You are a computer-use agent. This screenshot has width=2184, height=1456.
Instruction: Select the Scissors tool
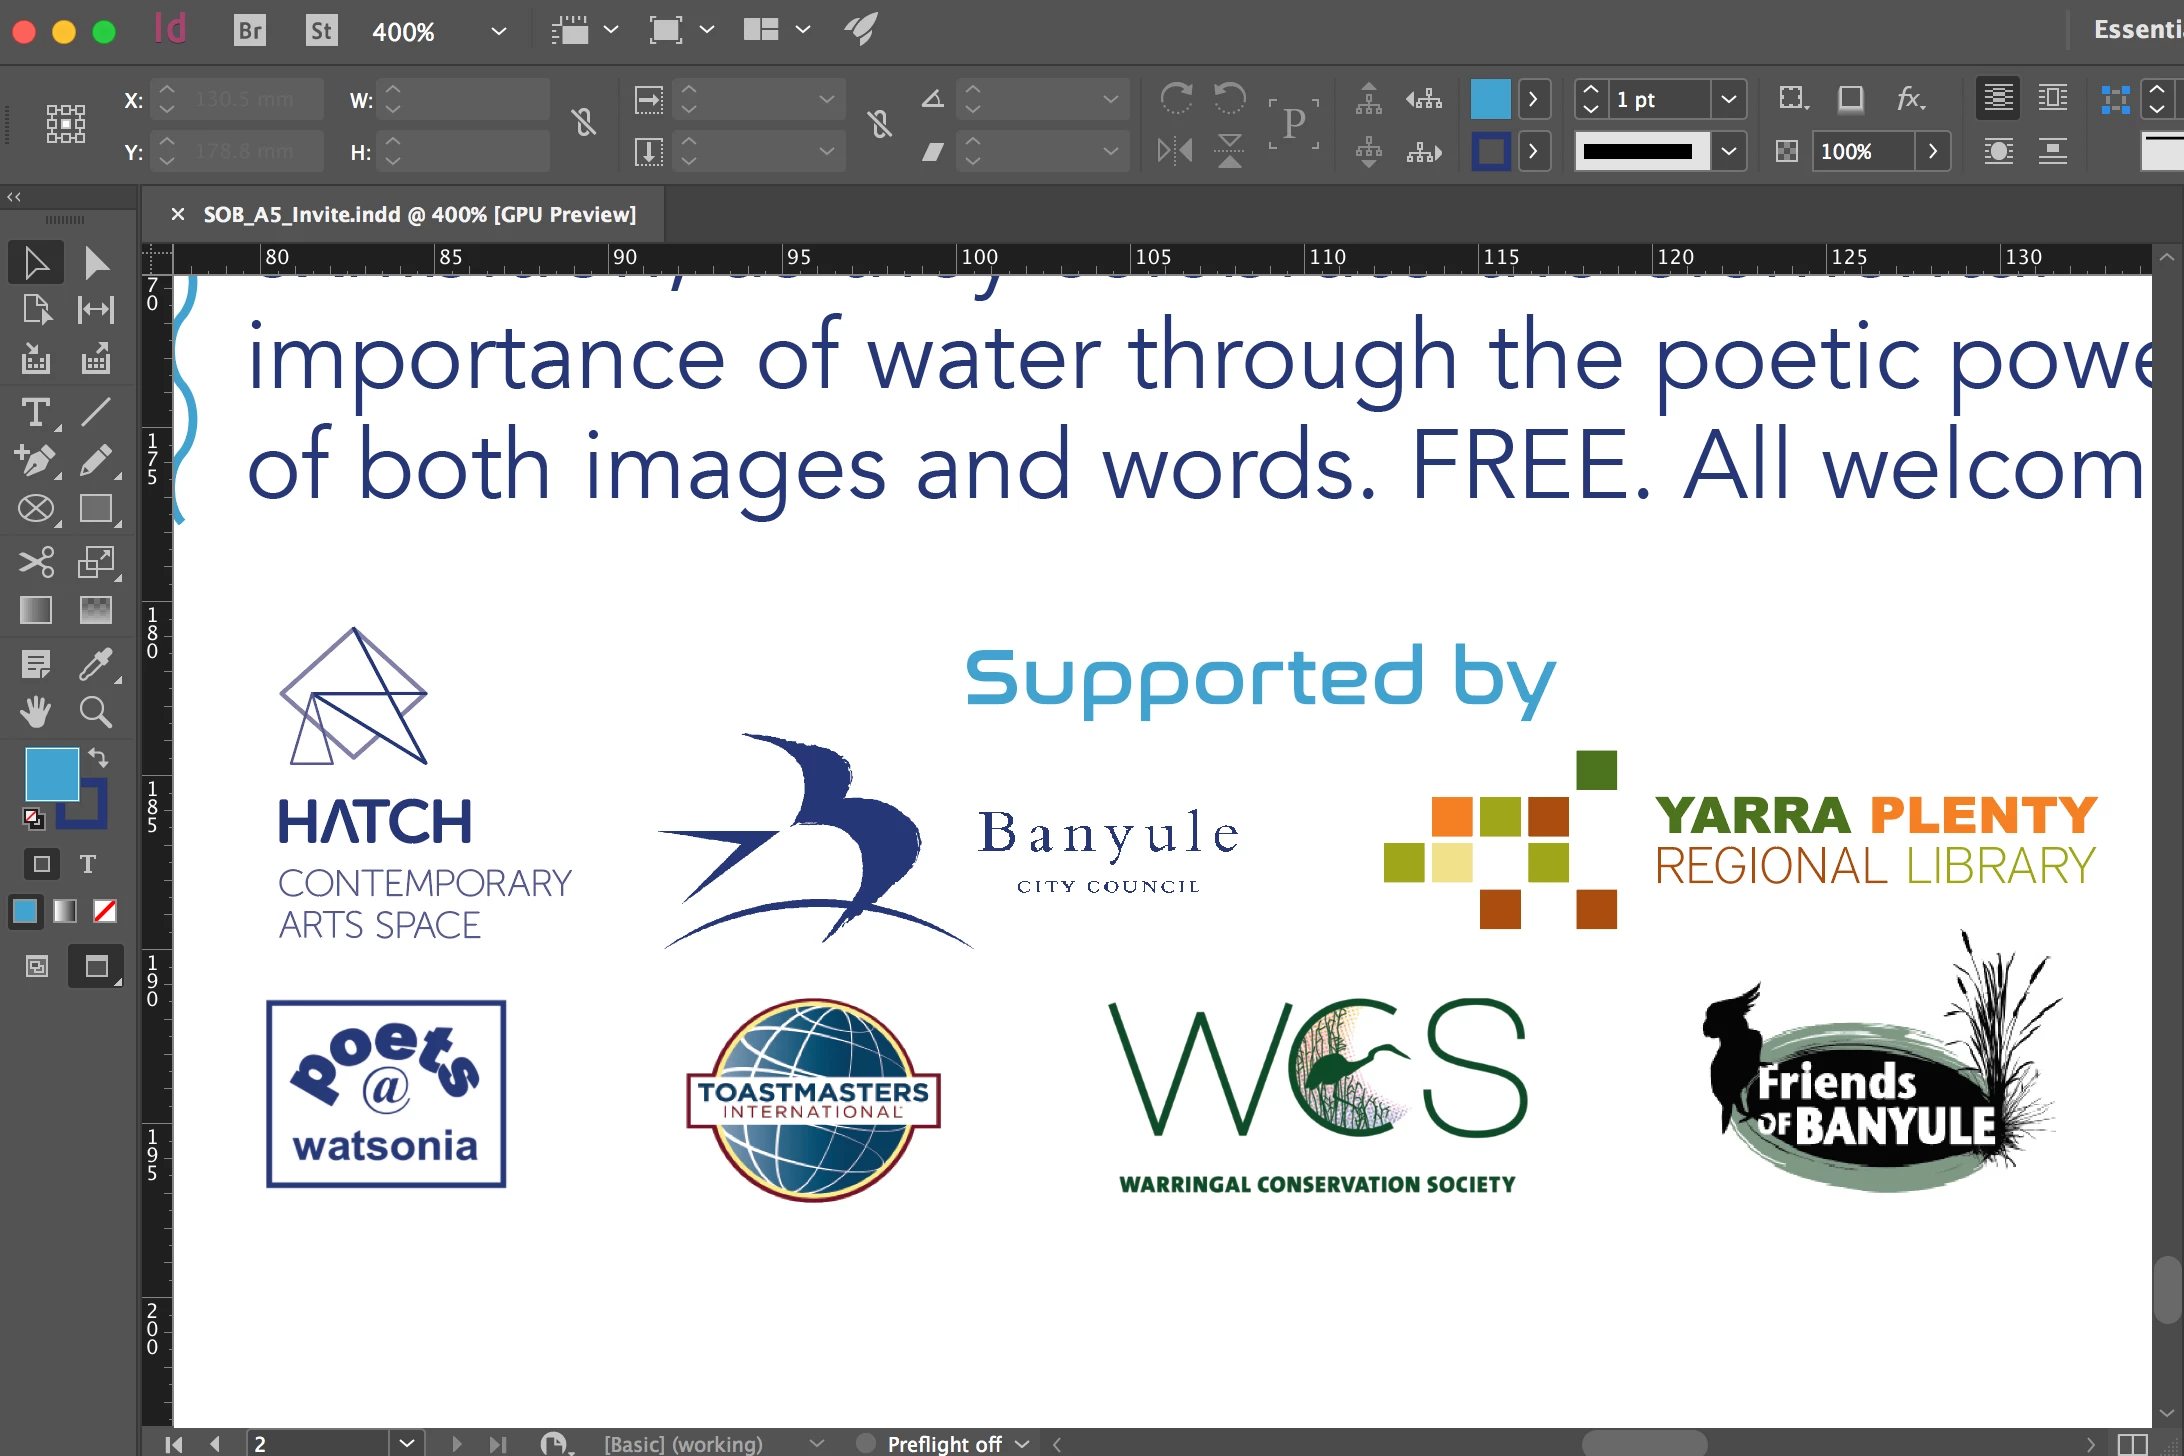(36, 562)
